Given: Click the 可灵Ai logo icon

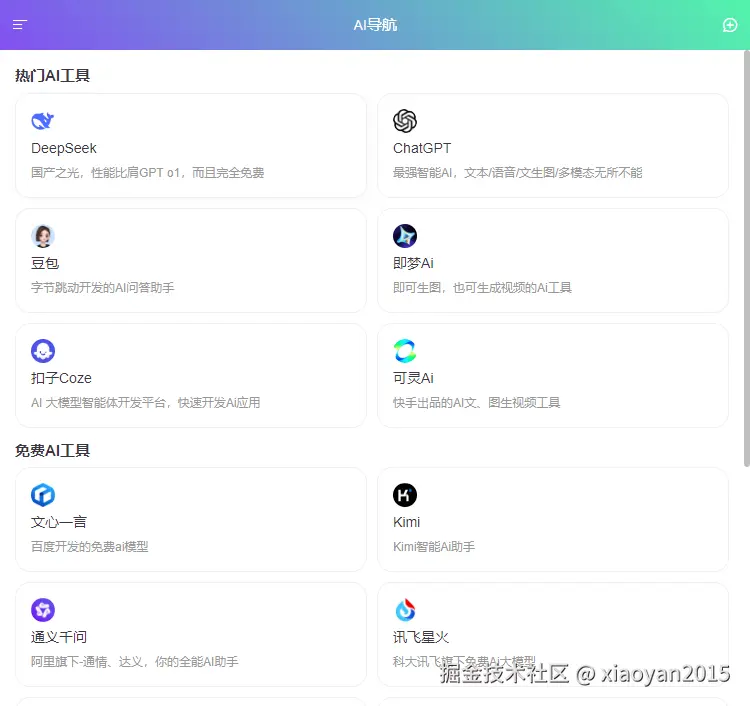Looking at the screenshot, I should (405, 351).
